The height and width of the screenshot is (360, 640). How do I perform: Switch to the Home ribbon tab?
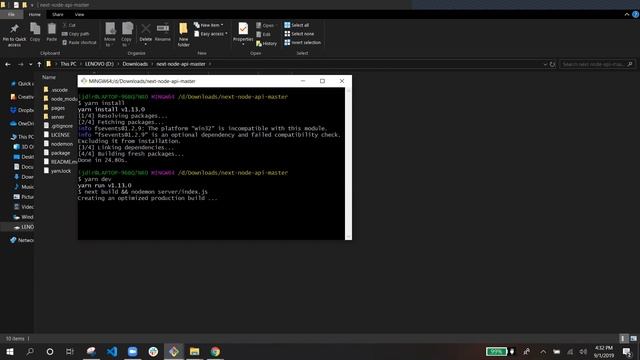pos(34,14)
